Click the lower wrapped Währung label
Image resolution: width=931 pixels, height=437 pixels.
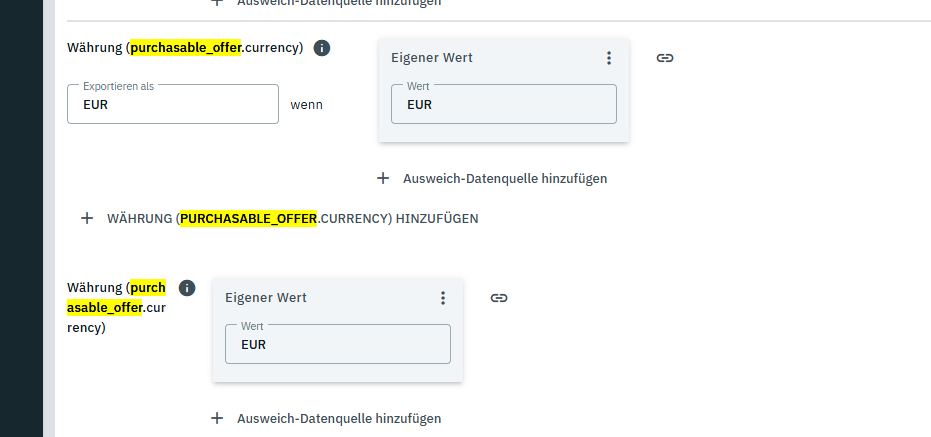tap(116, 307)
